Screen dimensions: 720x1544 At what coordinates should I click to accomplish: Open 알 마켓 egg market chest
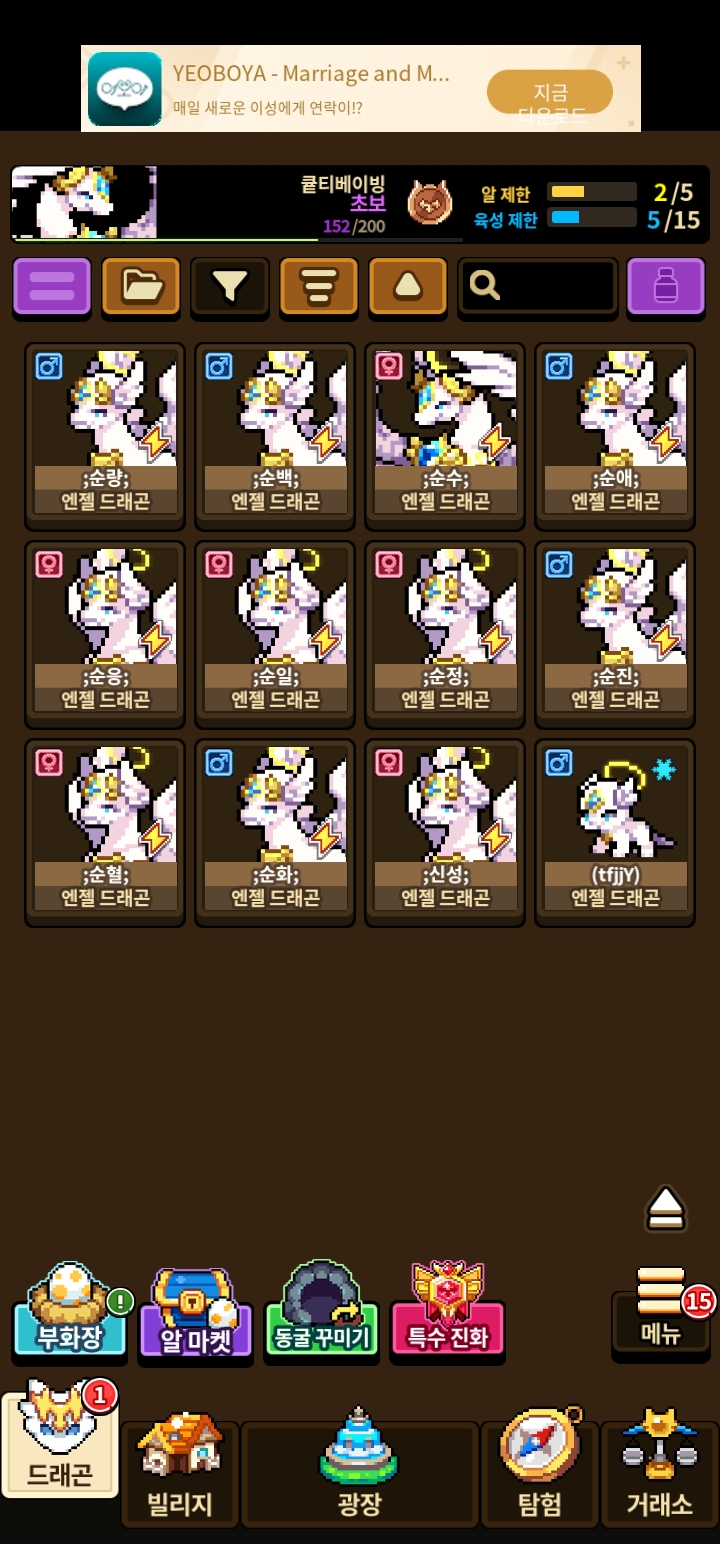196,1312
